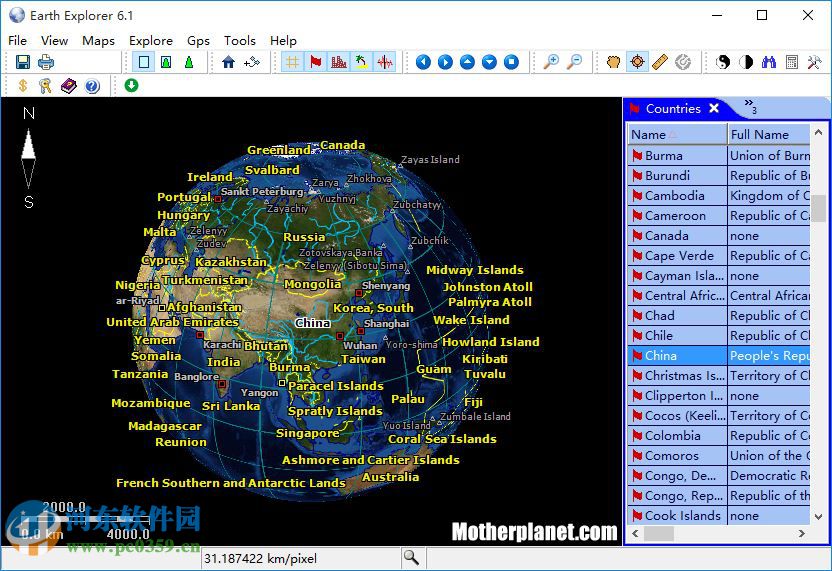Click the binoculars find icon
Viewport: 832px width, 571px height.
[x=768, y=62]
